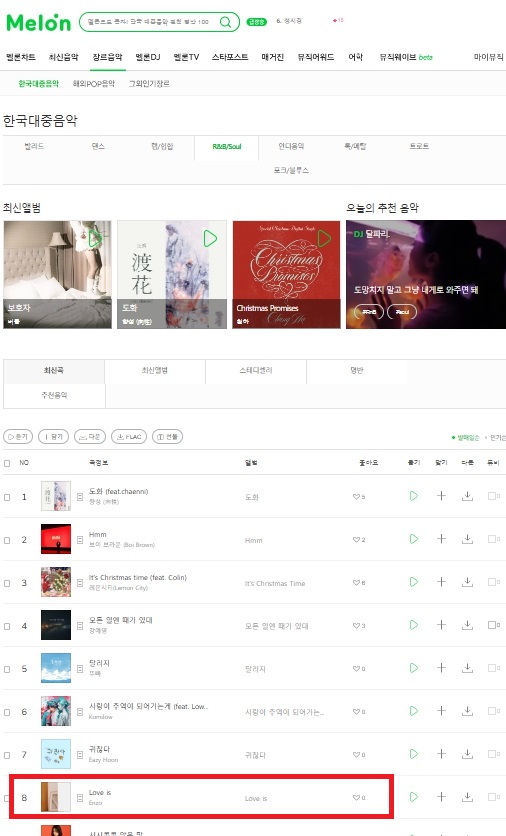This screenshot has height=836, width=506.
Task: Select the checkbox for song number 5
Action: (x=7, y=669)
